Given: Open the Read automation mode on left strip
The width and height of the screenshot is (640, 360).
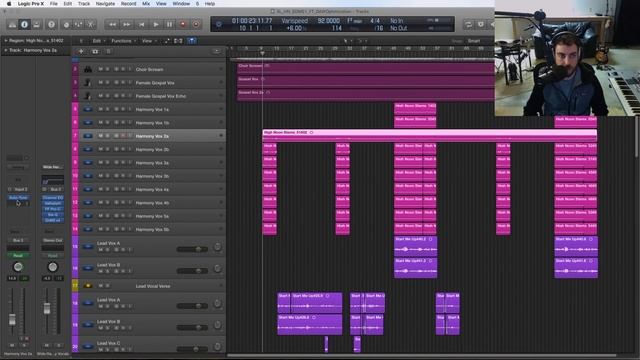Looking at the screenshot, I should (x=18, y=256).
